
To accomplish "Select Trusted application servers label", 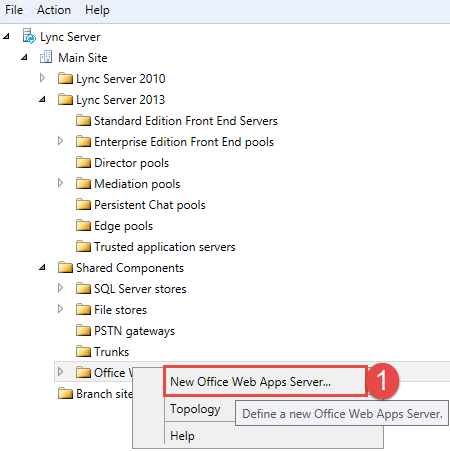I will (165, 247).
